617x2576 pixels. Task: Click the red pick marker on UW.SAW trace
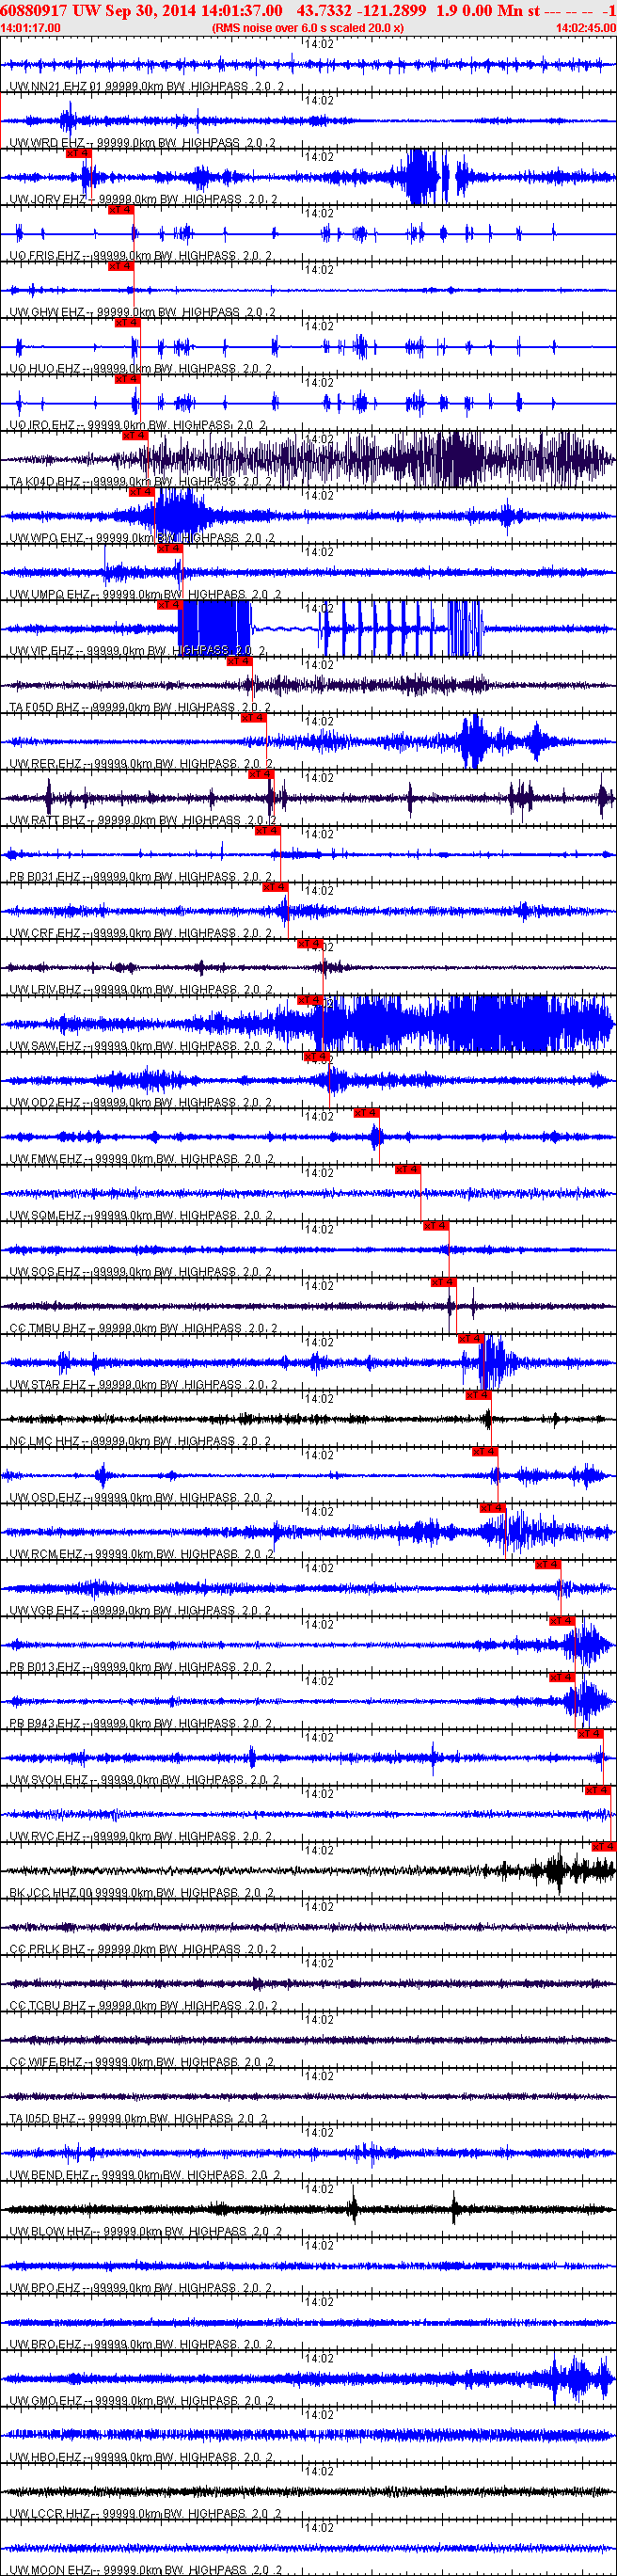coord(310,1000)
